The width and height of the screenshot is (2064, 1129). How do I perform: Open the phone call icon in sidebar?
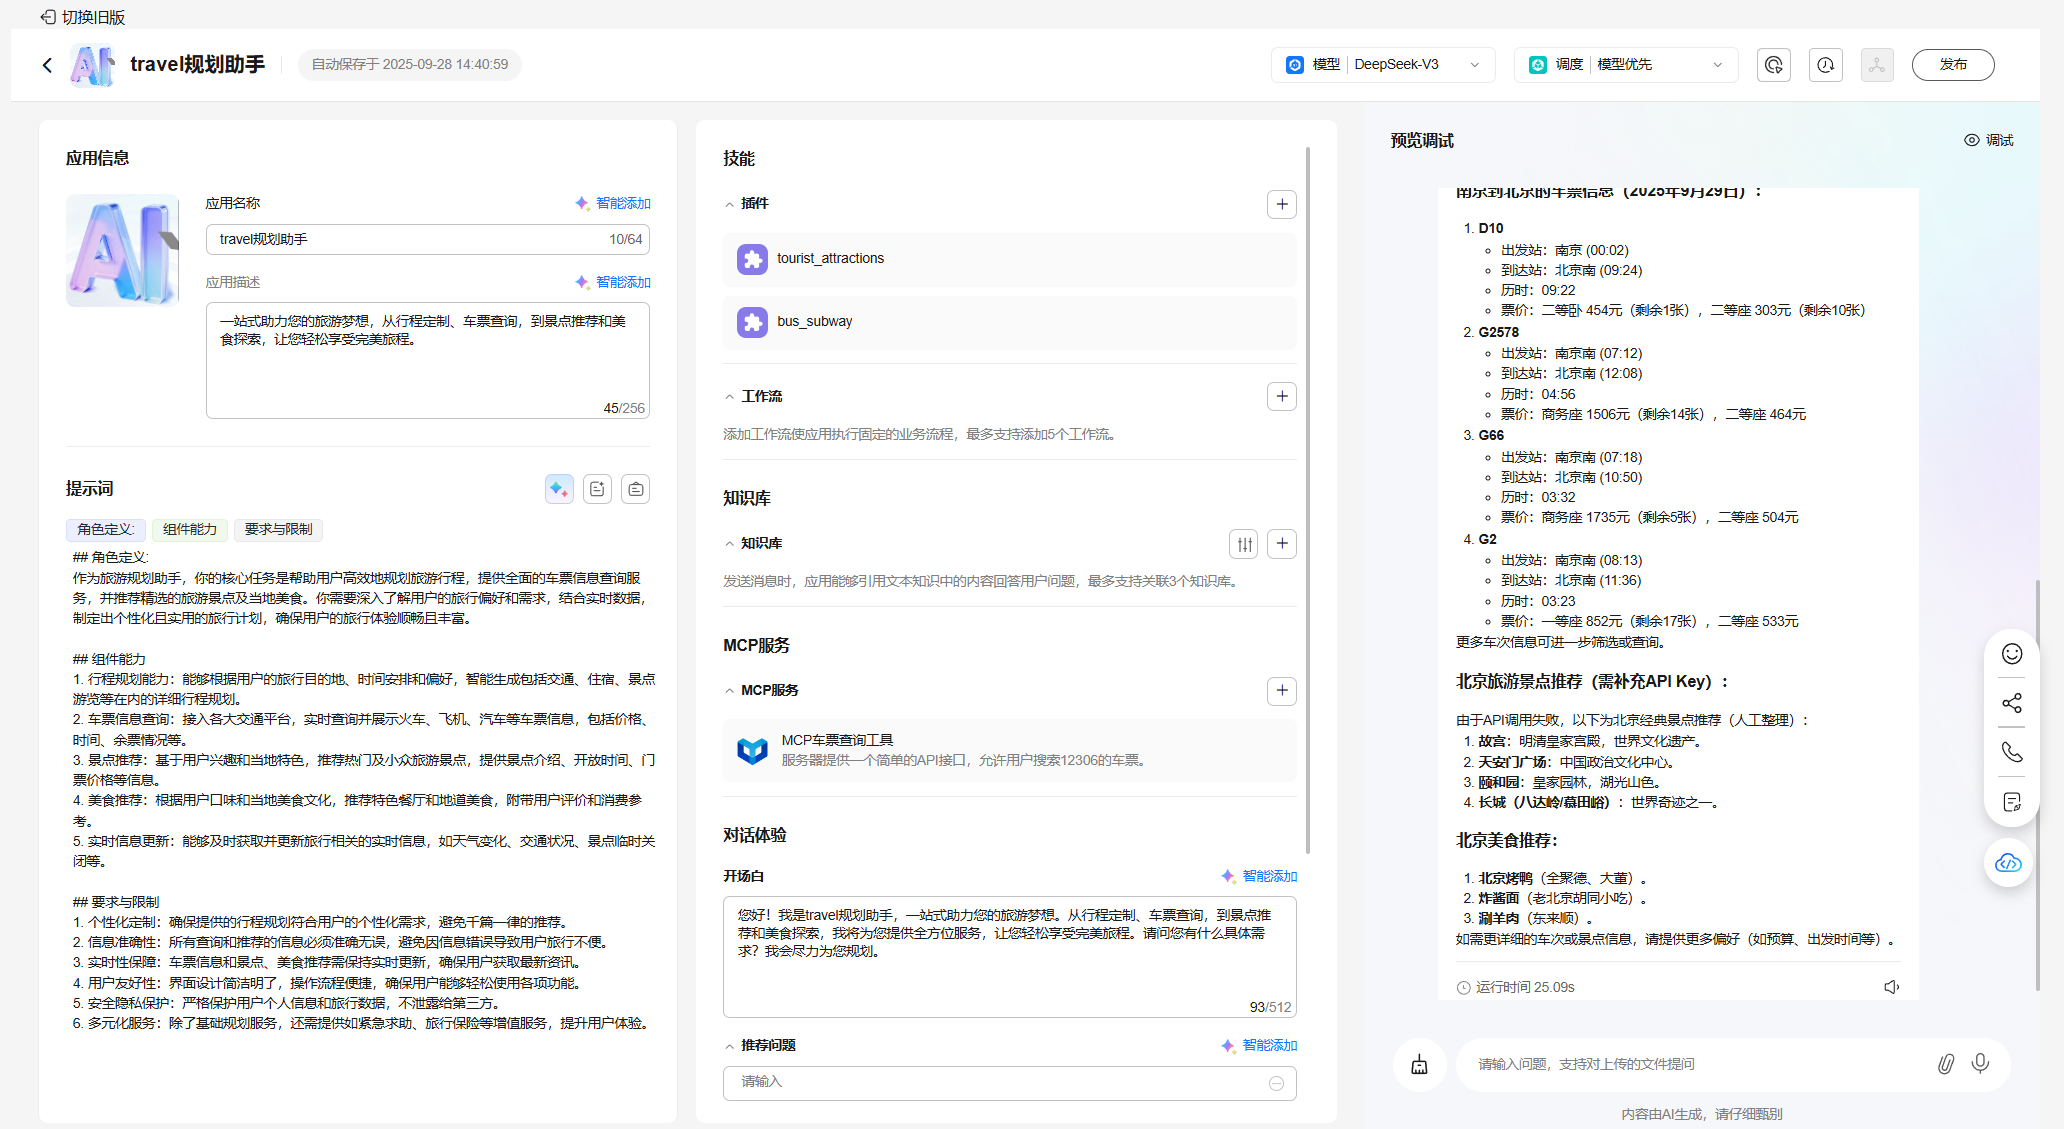(x=2011, y=752)
